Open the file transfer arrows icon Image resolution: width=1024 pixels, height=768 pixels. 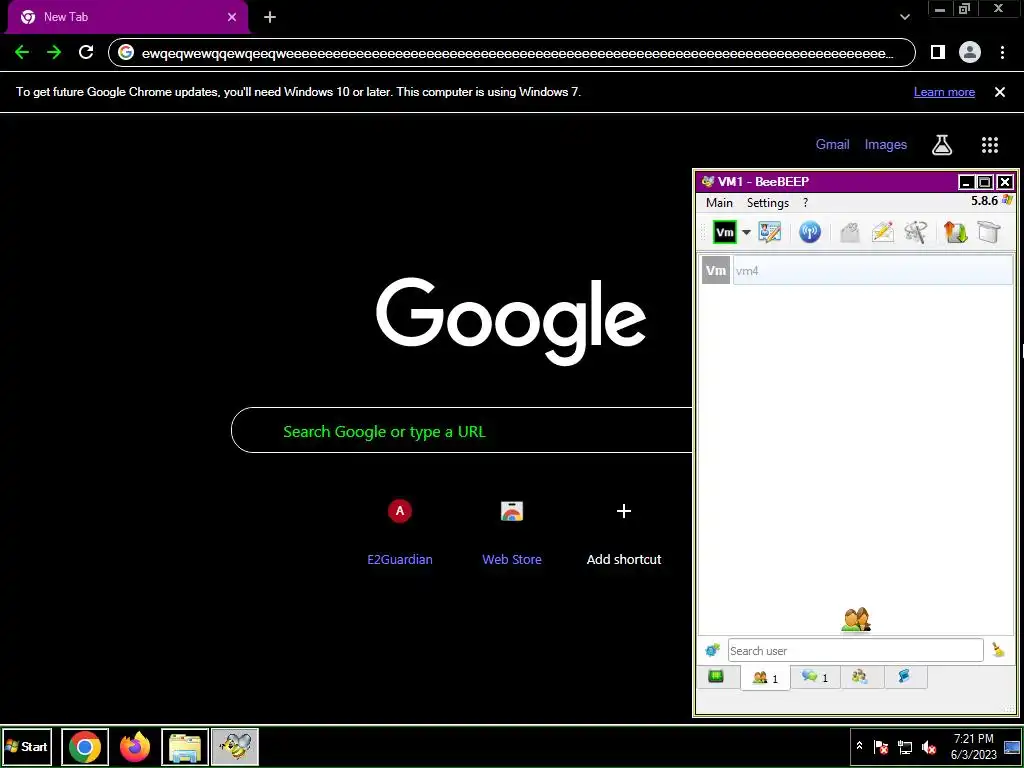point(955,232)
